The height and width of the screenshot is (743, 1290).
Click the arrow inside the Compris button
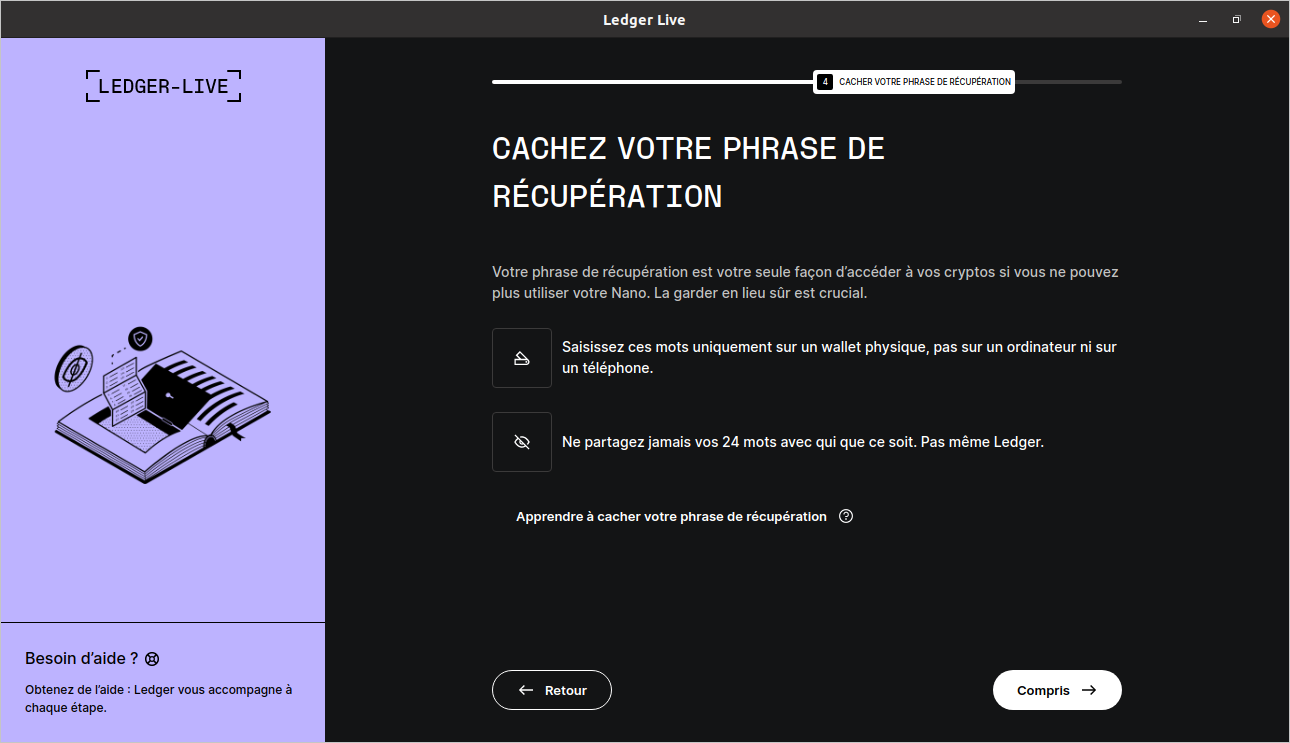tap(1089, 690)
